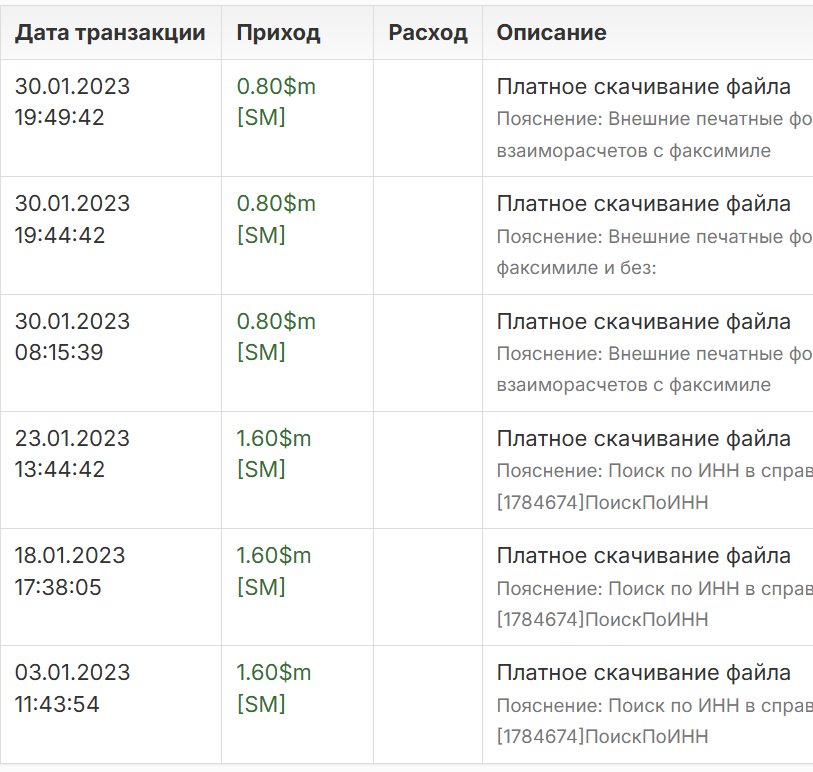
Task: Click 0.80$m amount in the first row
Action: [x=276, y=87]
